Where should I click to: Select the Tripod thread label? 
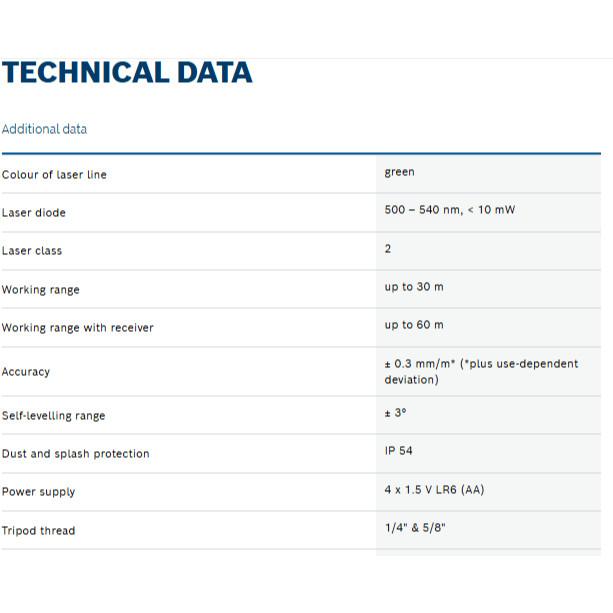pyautogui.click(x=39, y=531)
